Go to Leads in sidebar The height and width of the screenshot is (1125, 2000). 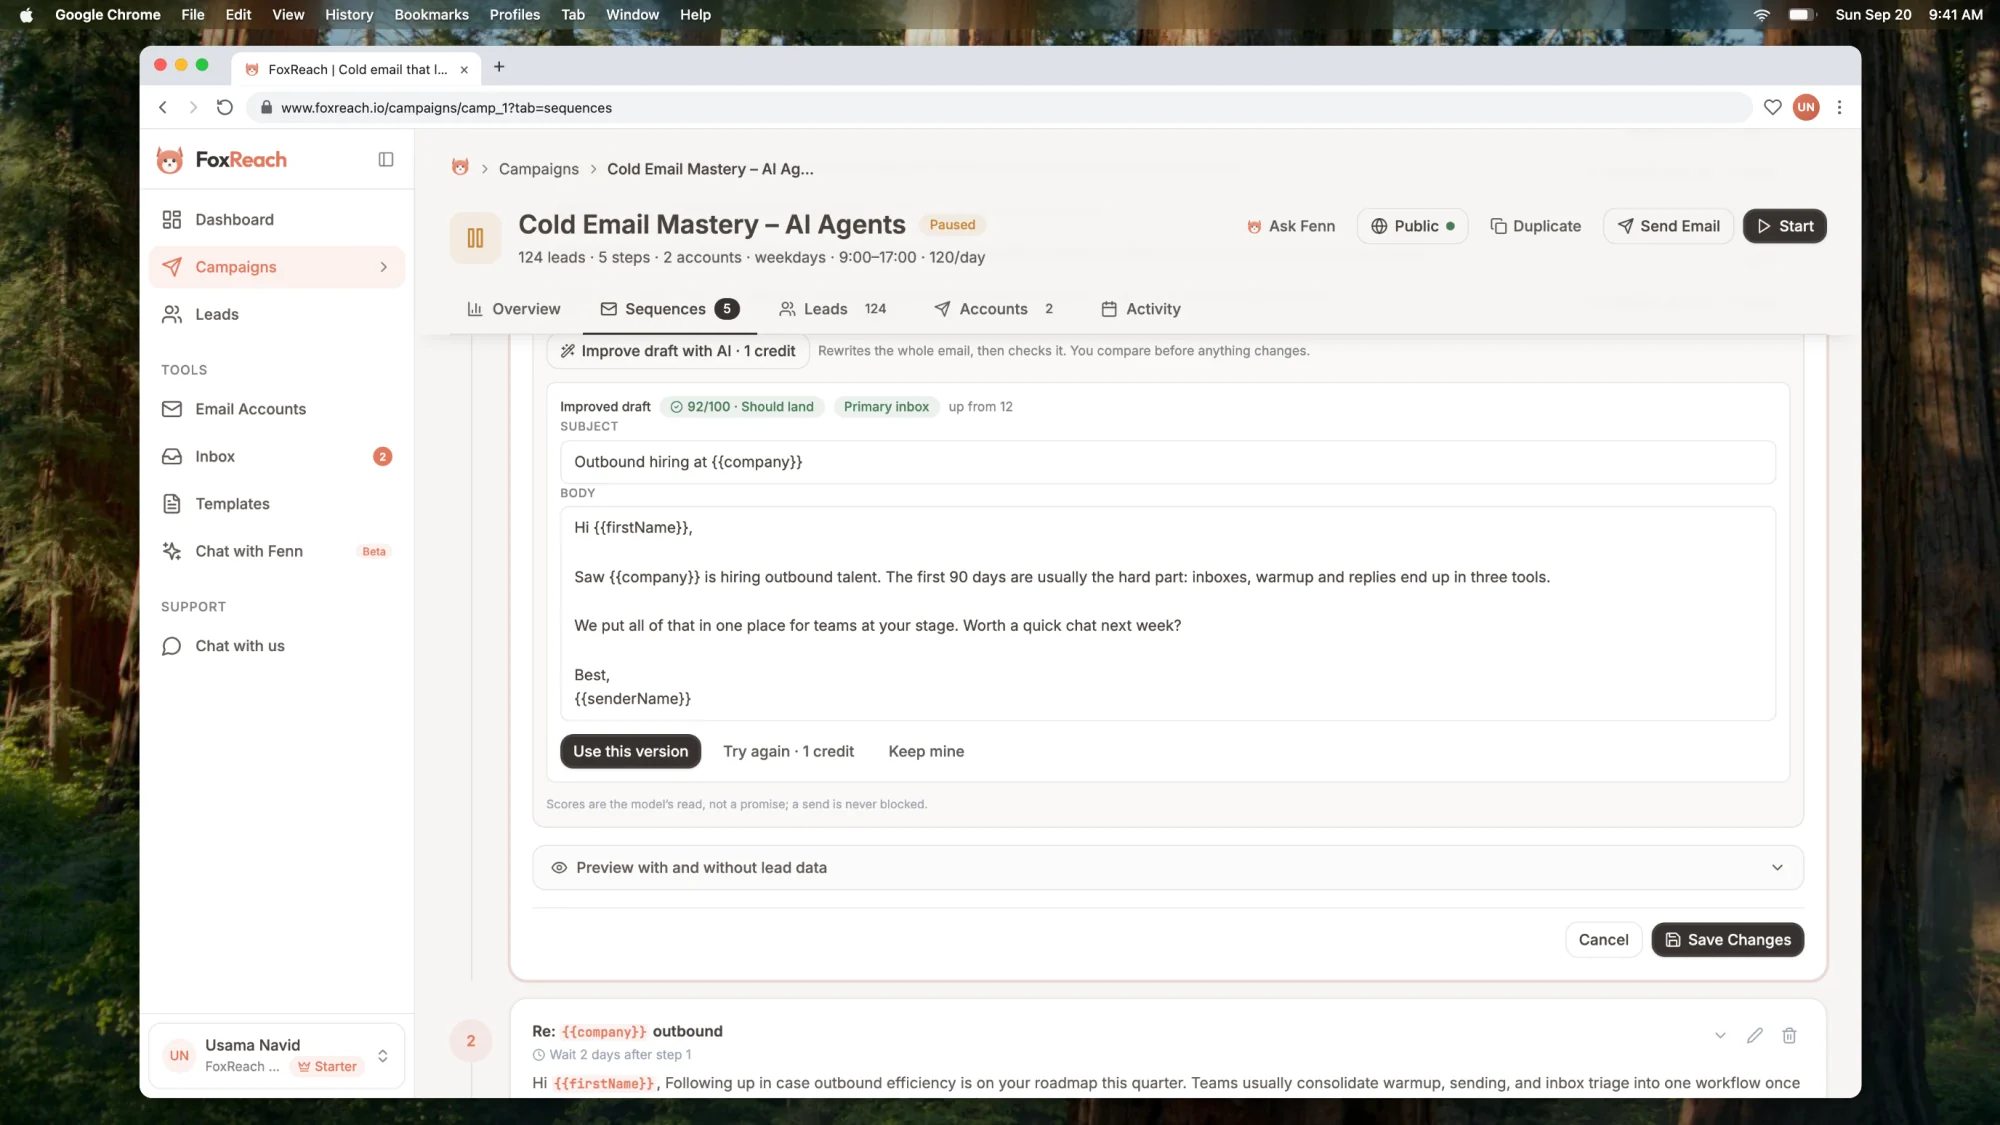coord(276,314)
